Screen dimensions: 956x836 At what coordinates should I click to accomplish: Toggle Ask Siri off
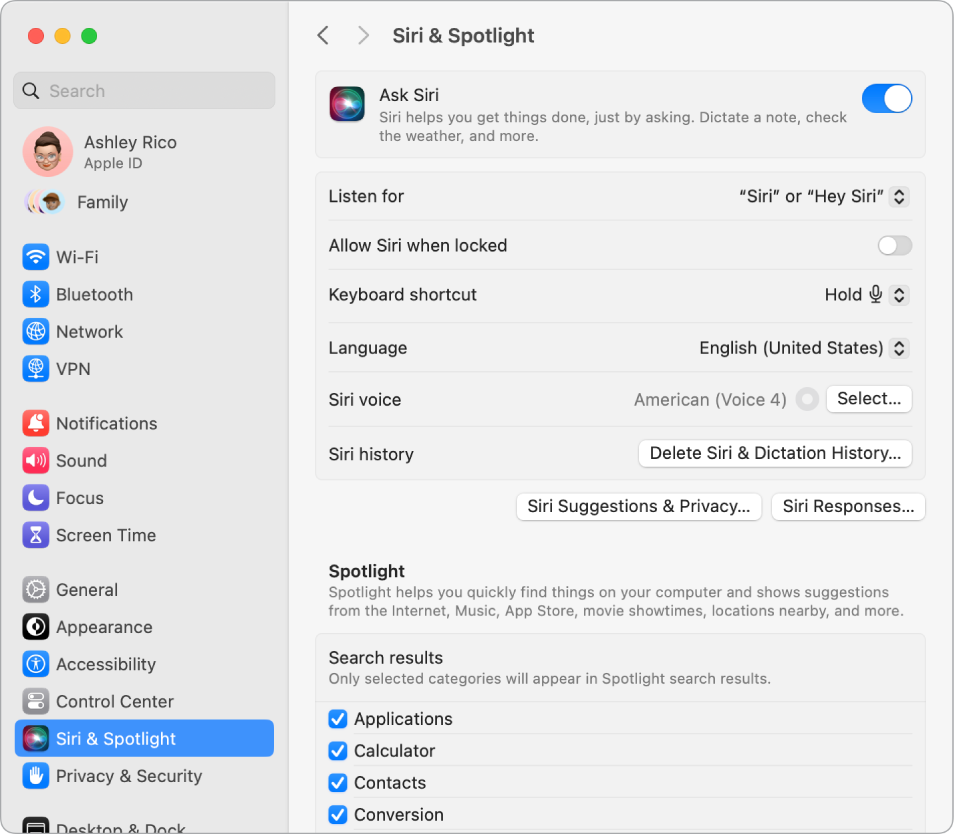click(886, 98)
